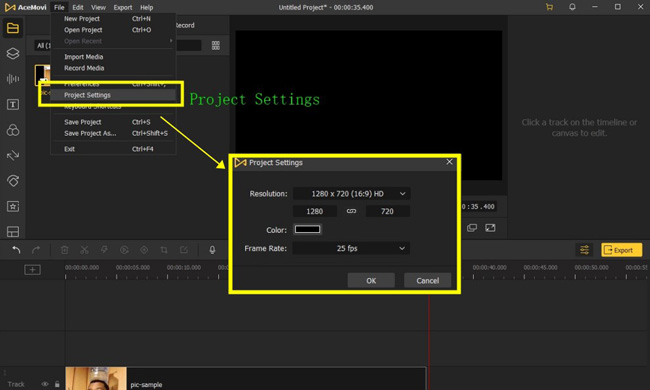Click the Undo arrow in timeline toolbar
The height and width of the screenshot is (390, 650).
click(16, 250)
